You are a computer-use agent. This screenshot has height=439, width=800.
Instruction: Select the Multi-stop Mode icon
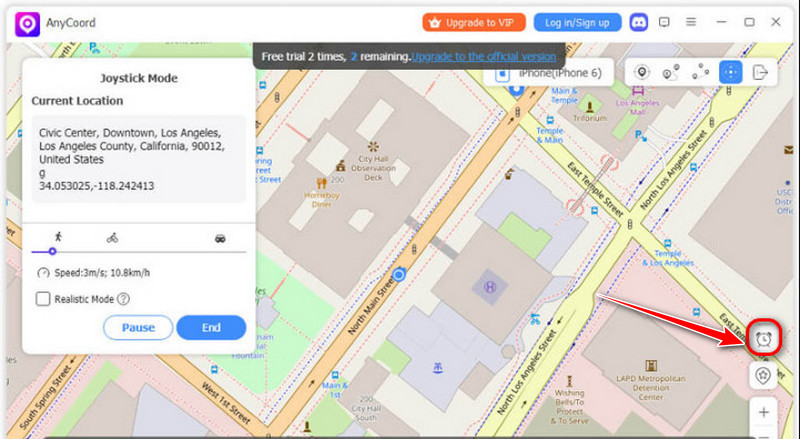701,72
